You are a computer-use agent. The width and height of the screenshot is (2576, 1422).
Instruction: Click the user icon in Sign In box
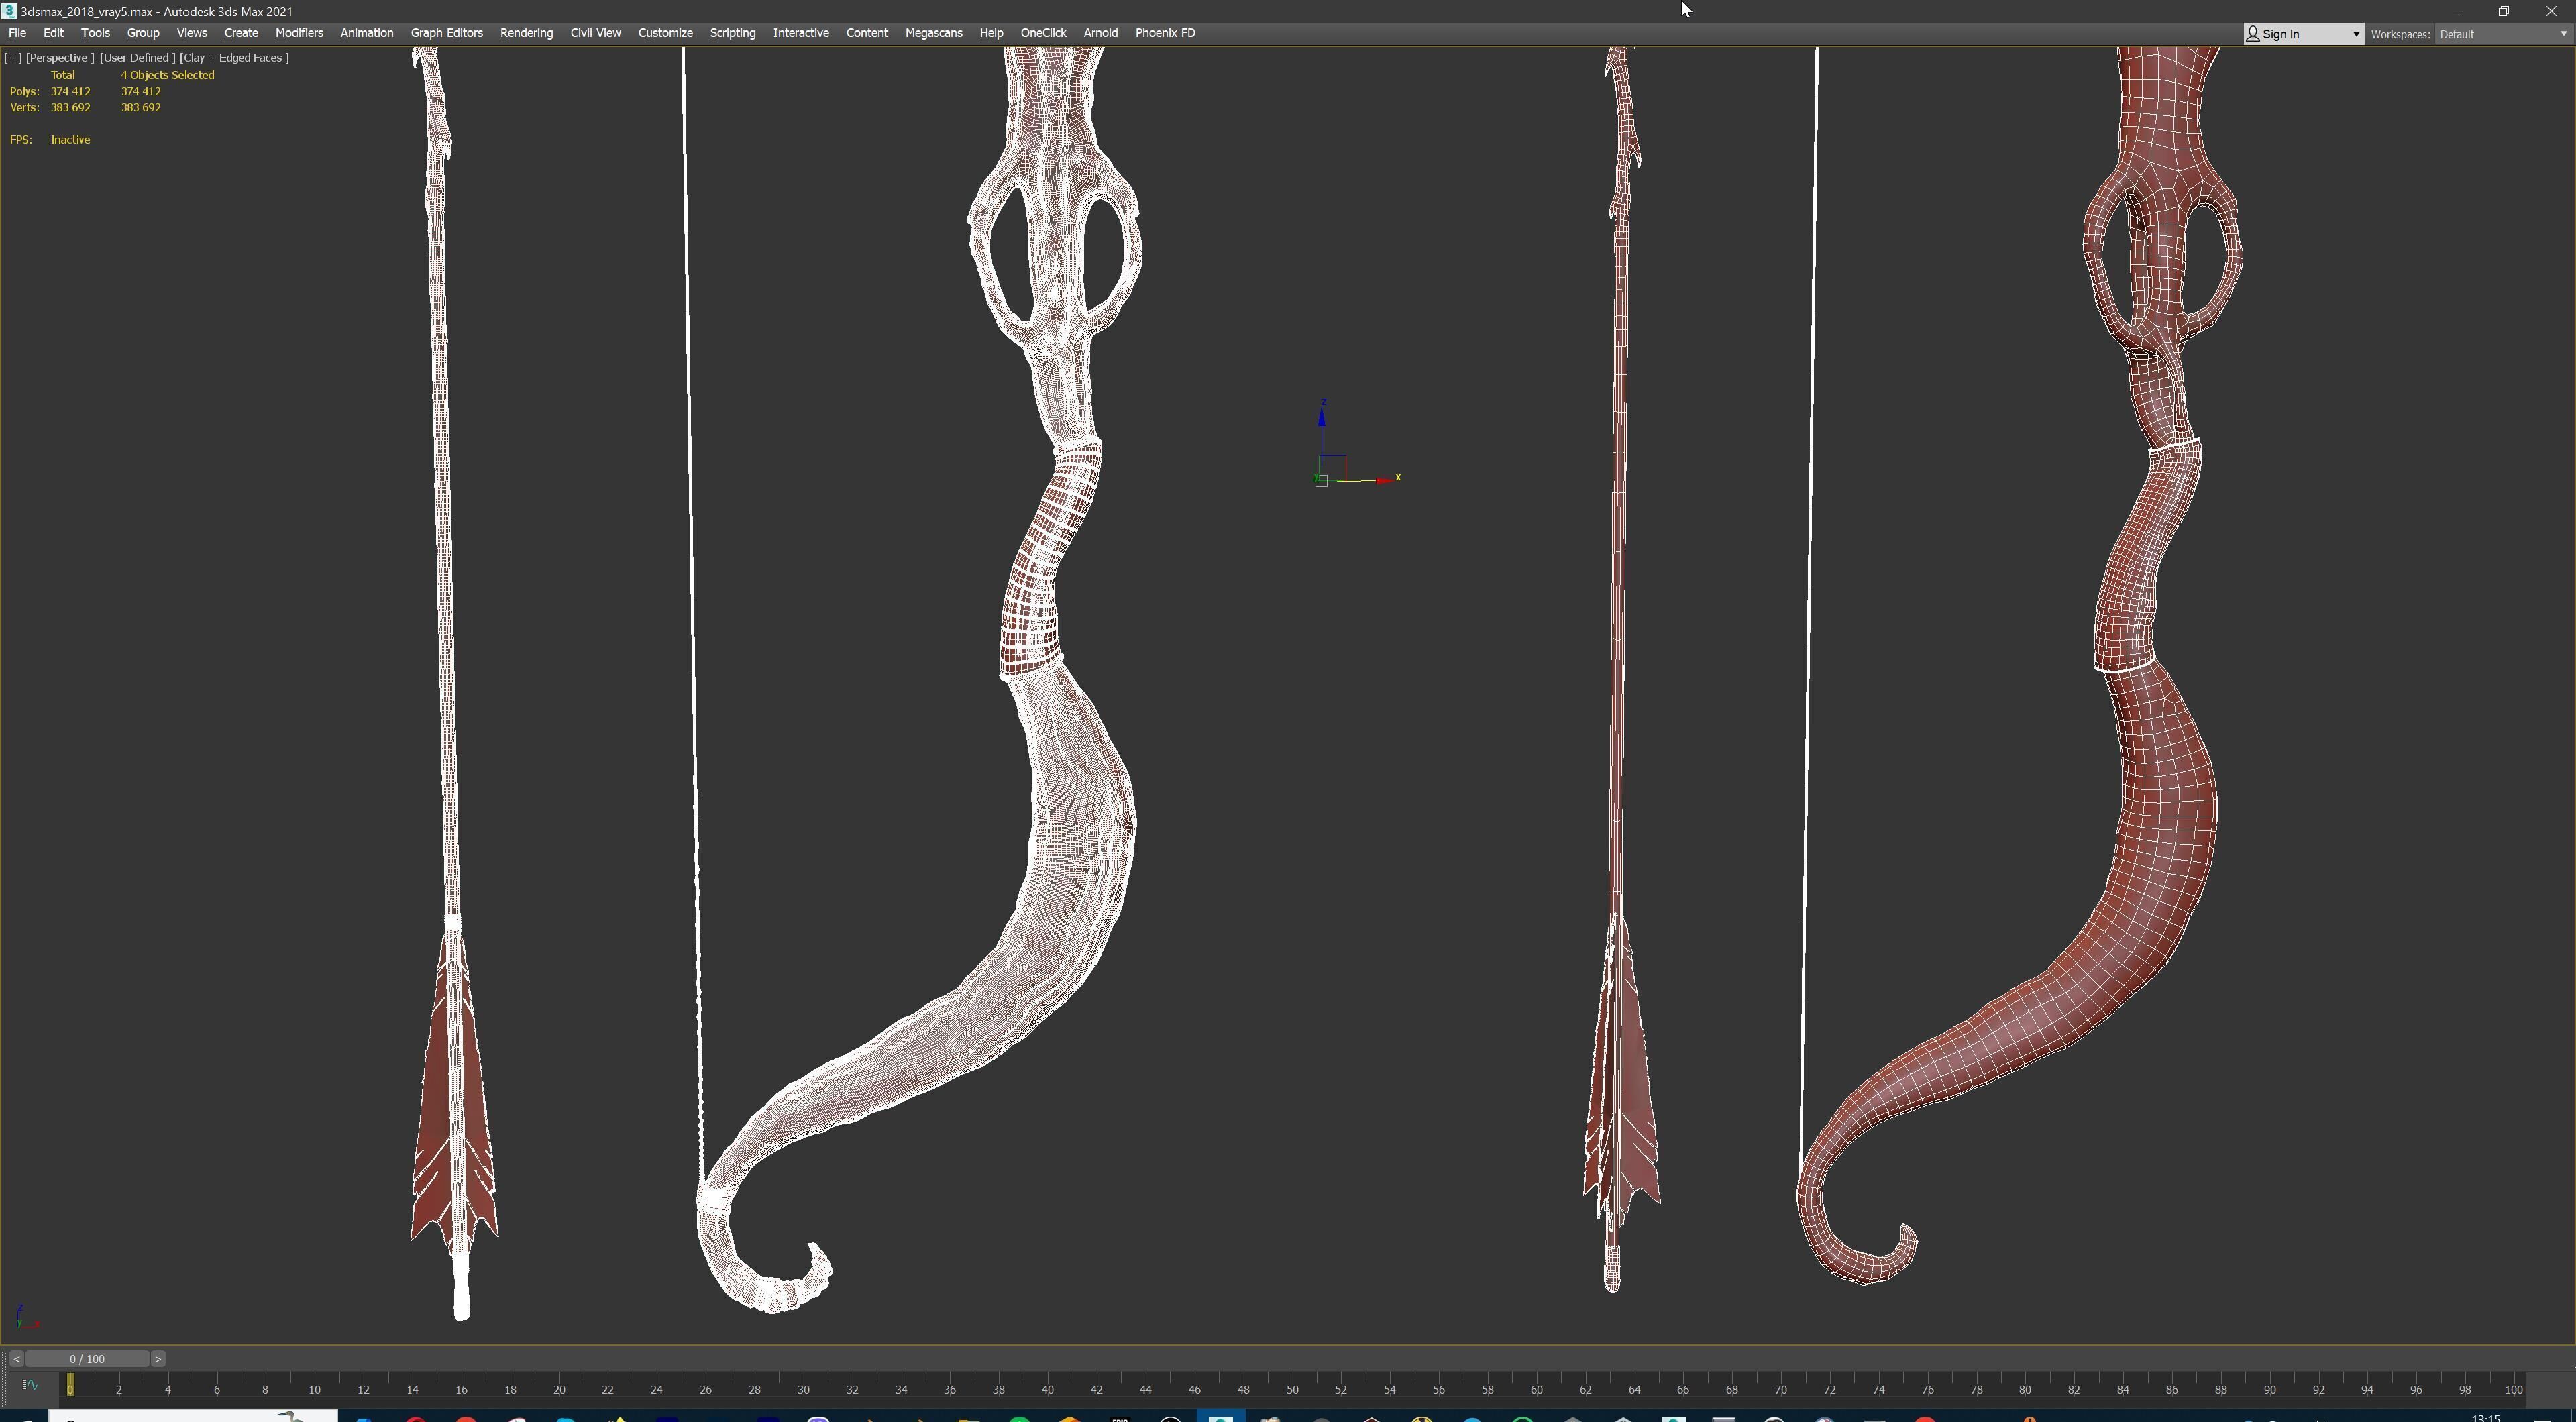[x=2254, y=34]
